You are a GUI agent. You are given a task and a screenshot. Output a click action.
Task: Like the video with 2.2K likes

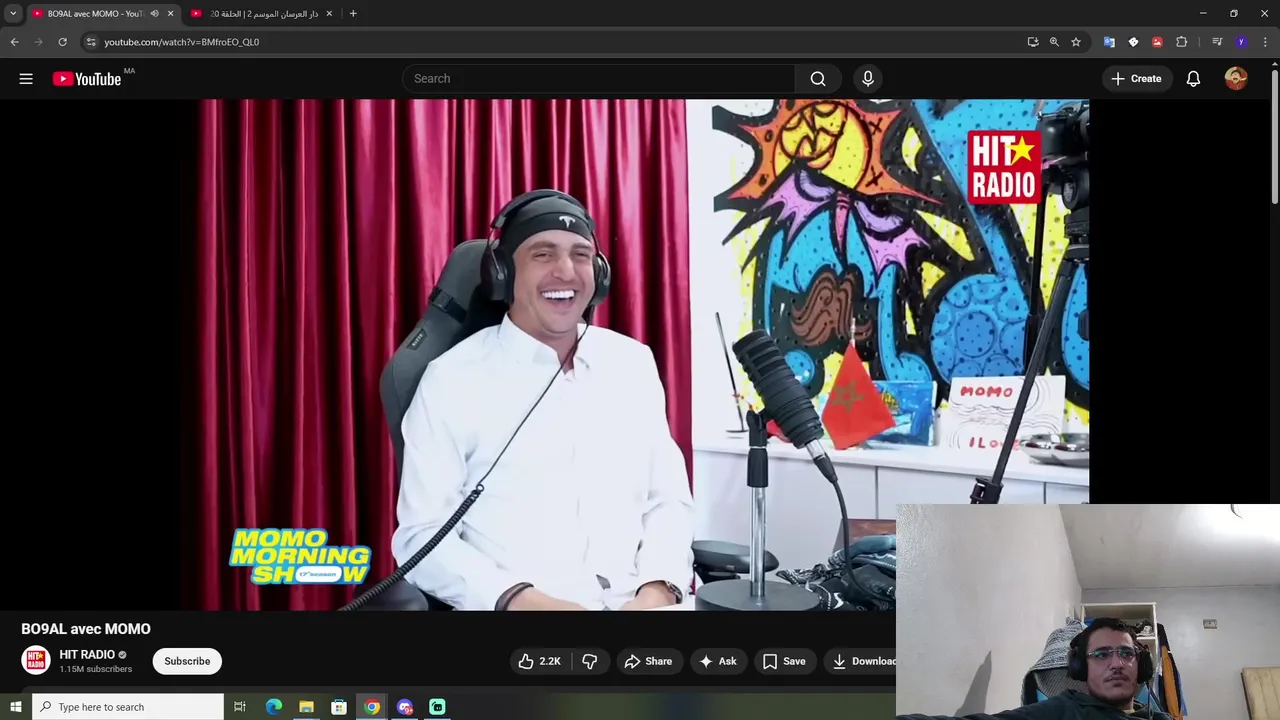coord(539,661)
